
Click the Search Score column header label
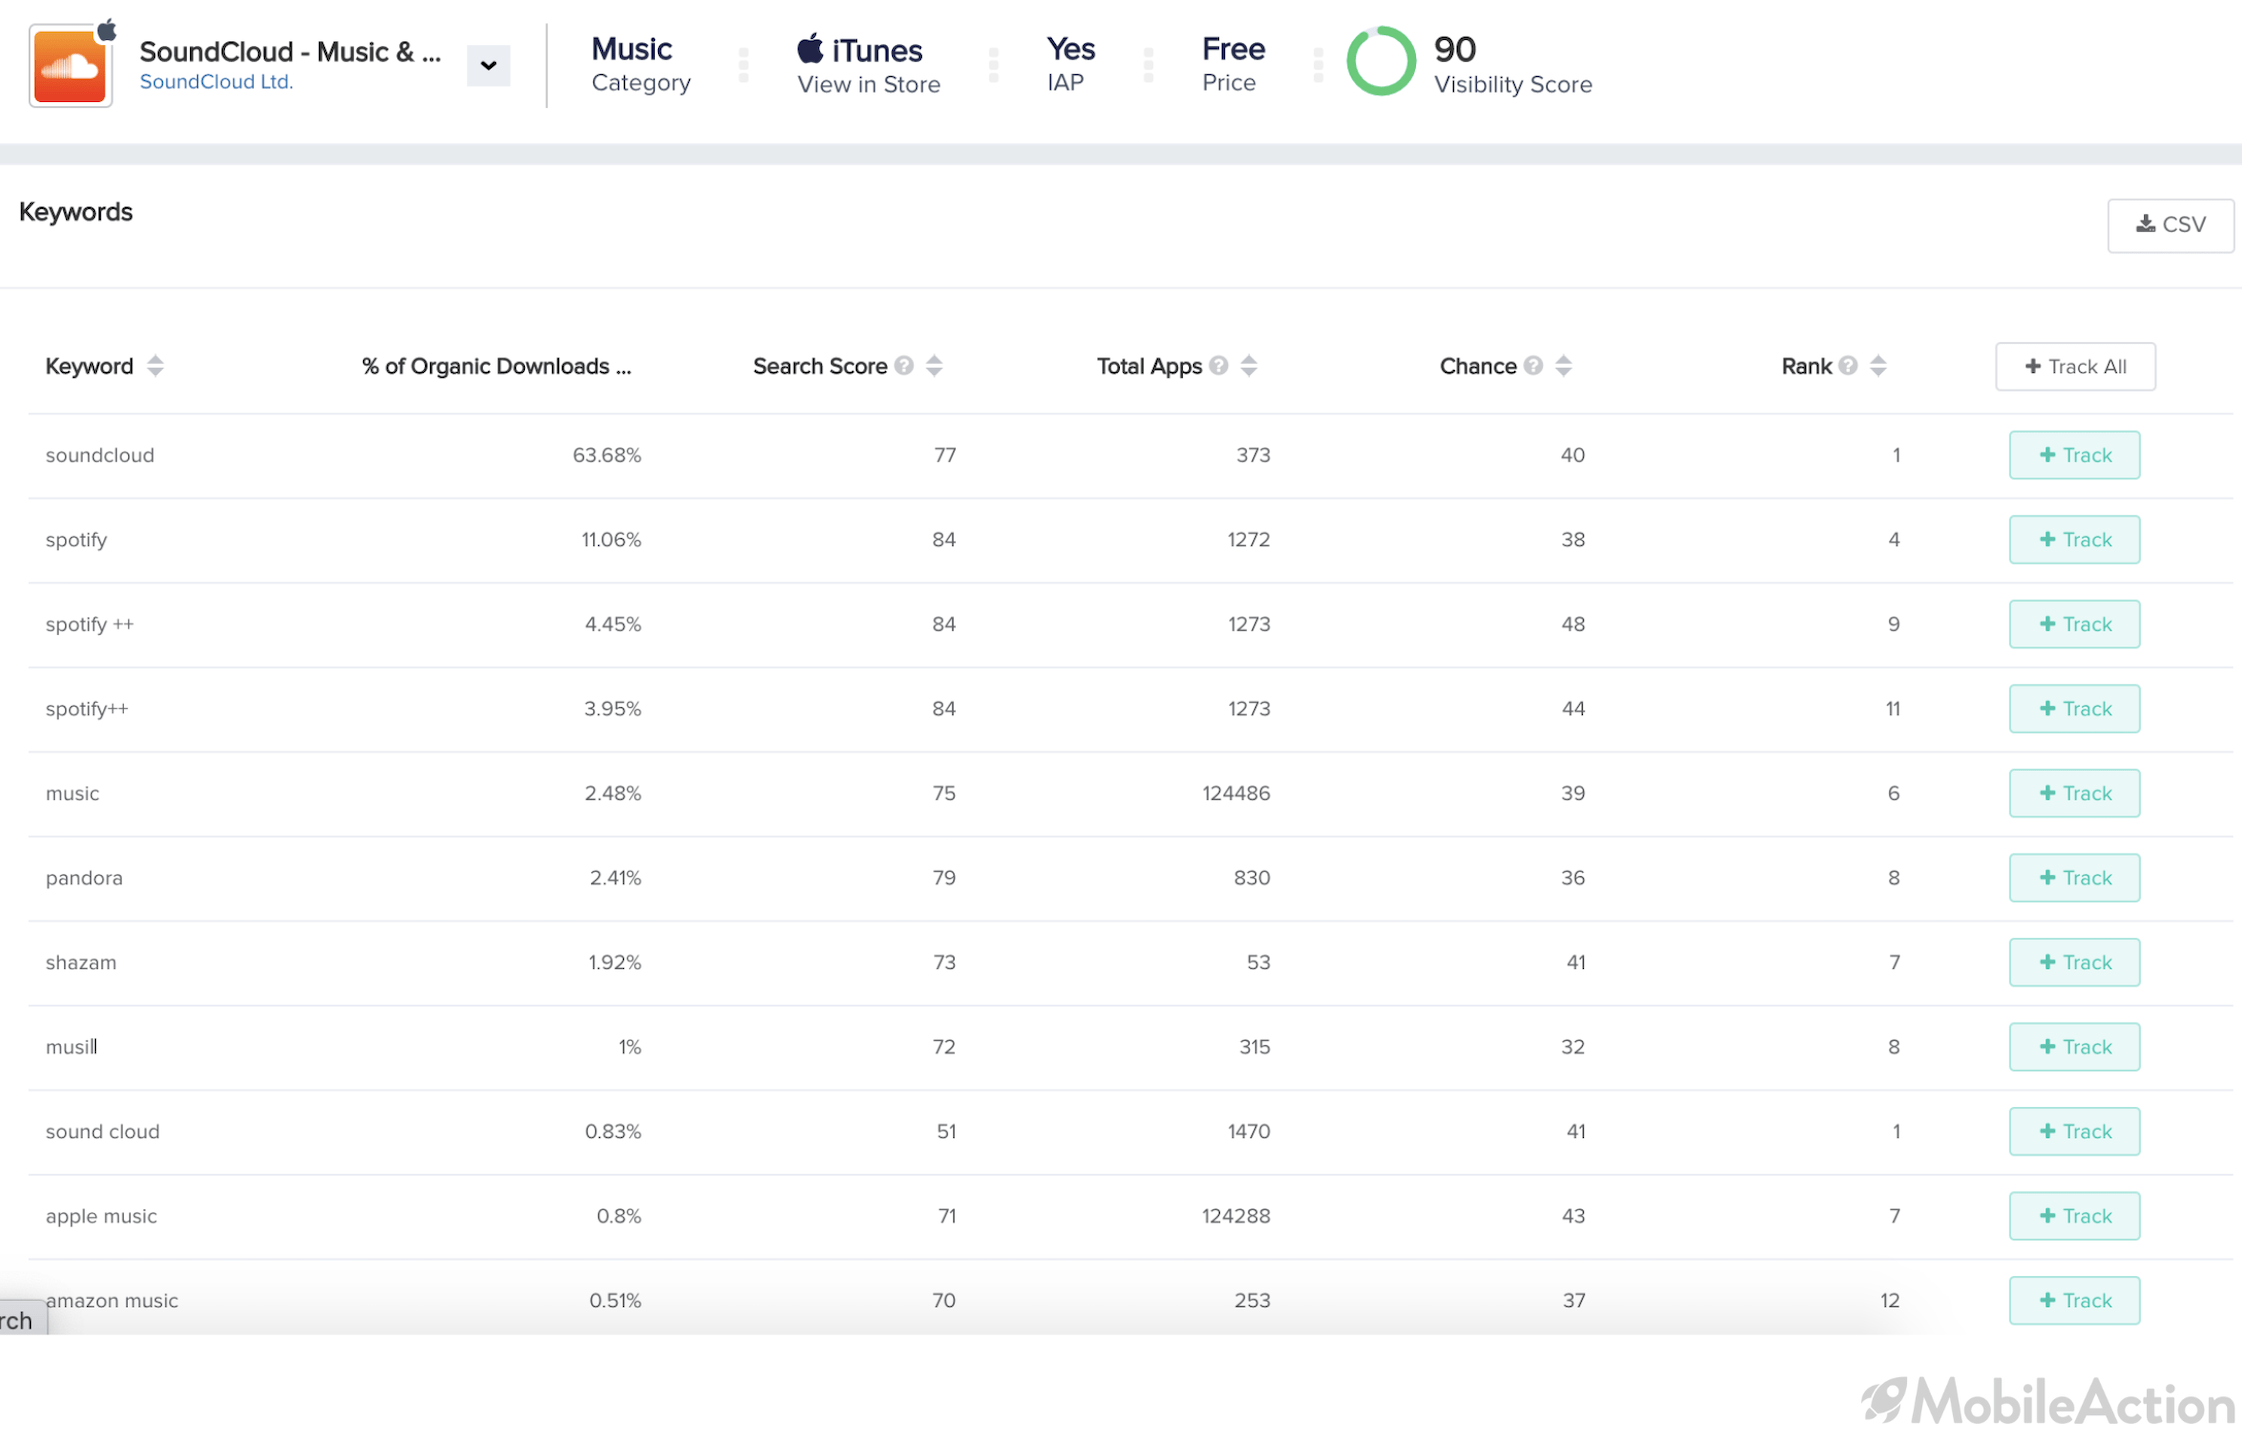(820, 366)
